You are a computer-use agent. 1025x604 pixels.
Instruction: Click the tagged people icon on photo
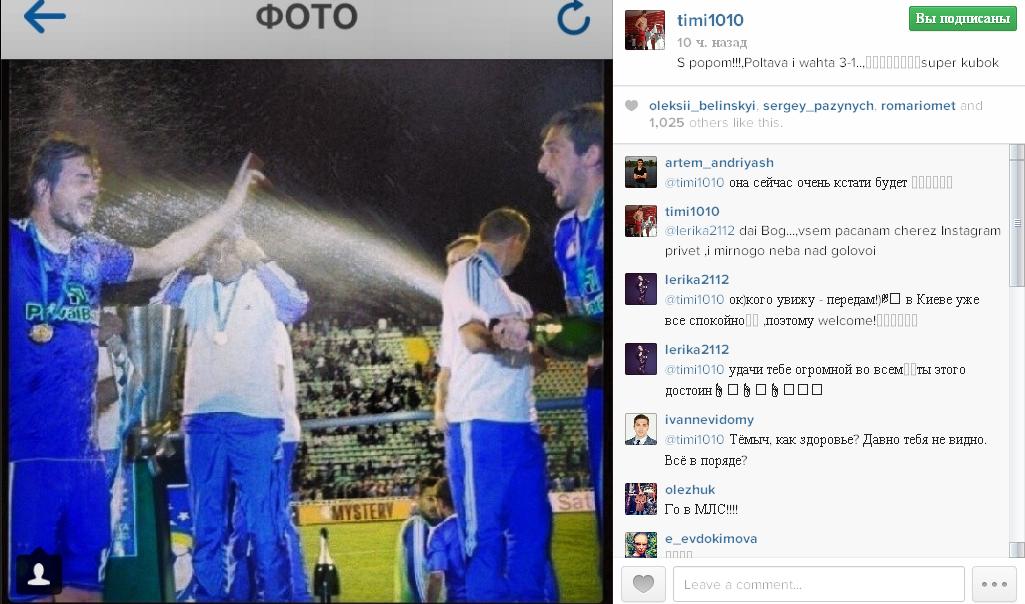pyautogui.click(x=39, y=574)
